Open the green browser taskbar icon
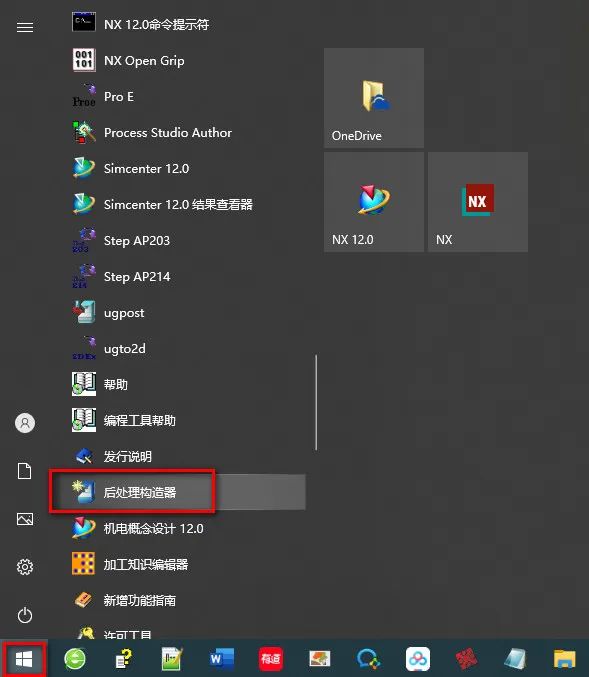589x677 pixels. pyautogui.click(x=75, y=659)
